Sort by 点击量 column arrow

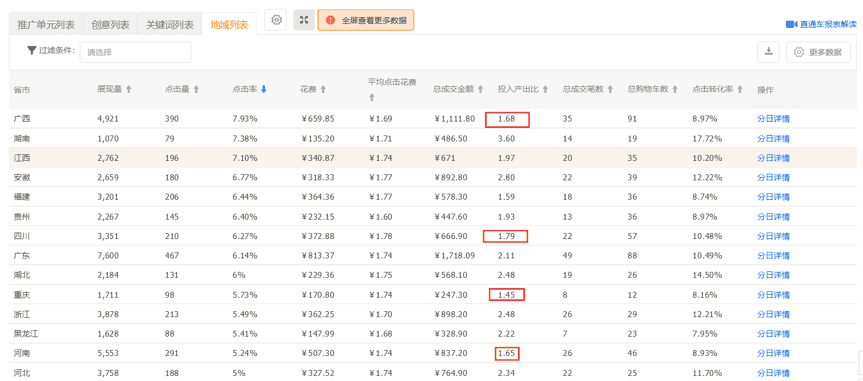(196, 89)
